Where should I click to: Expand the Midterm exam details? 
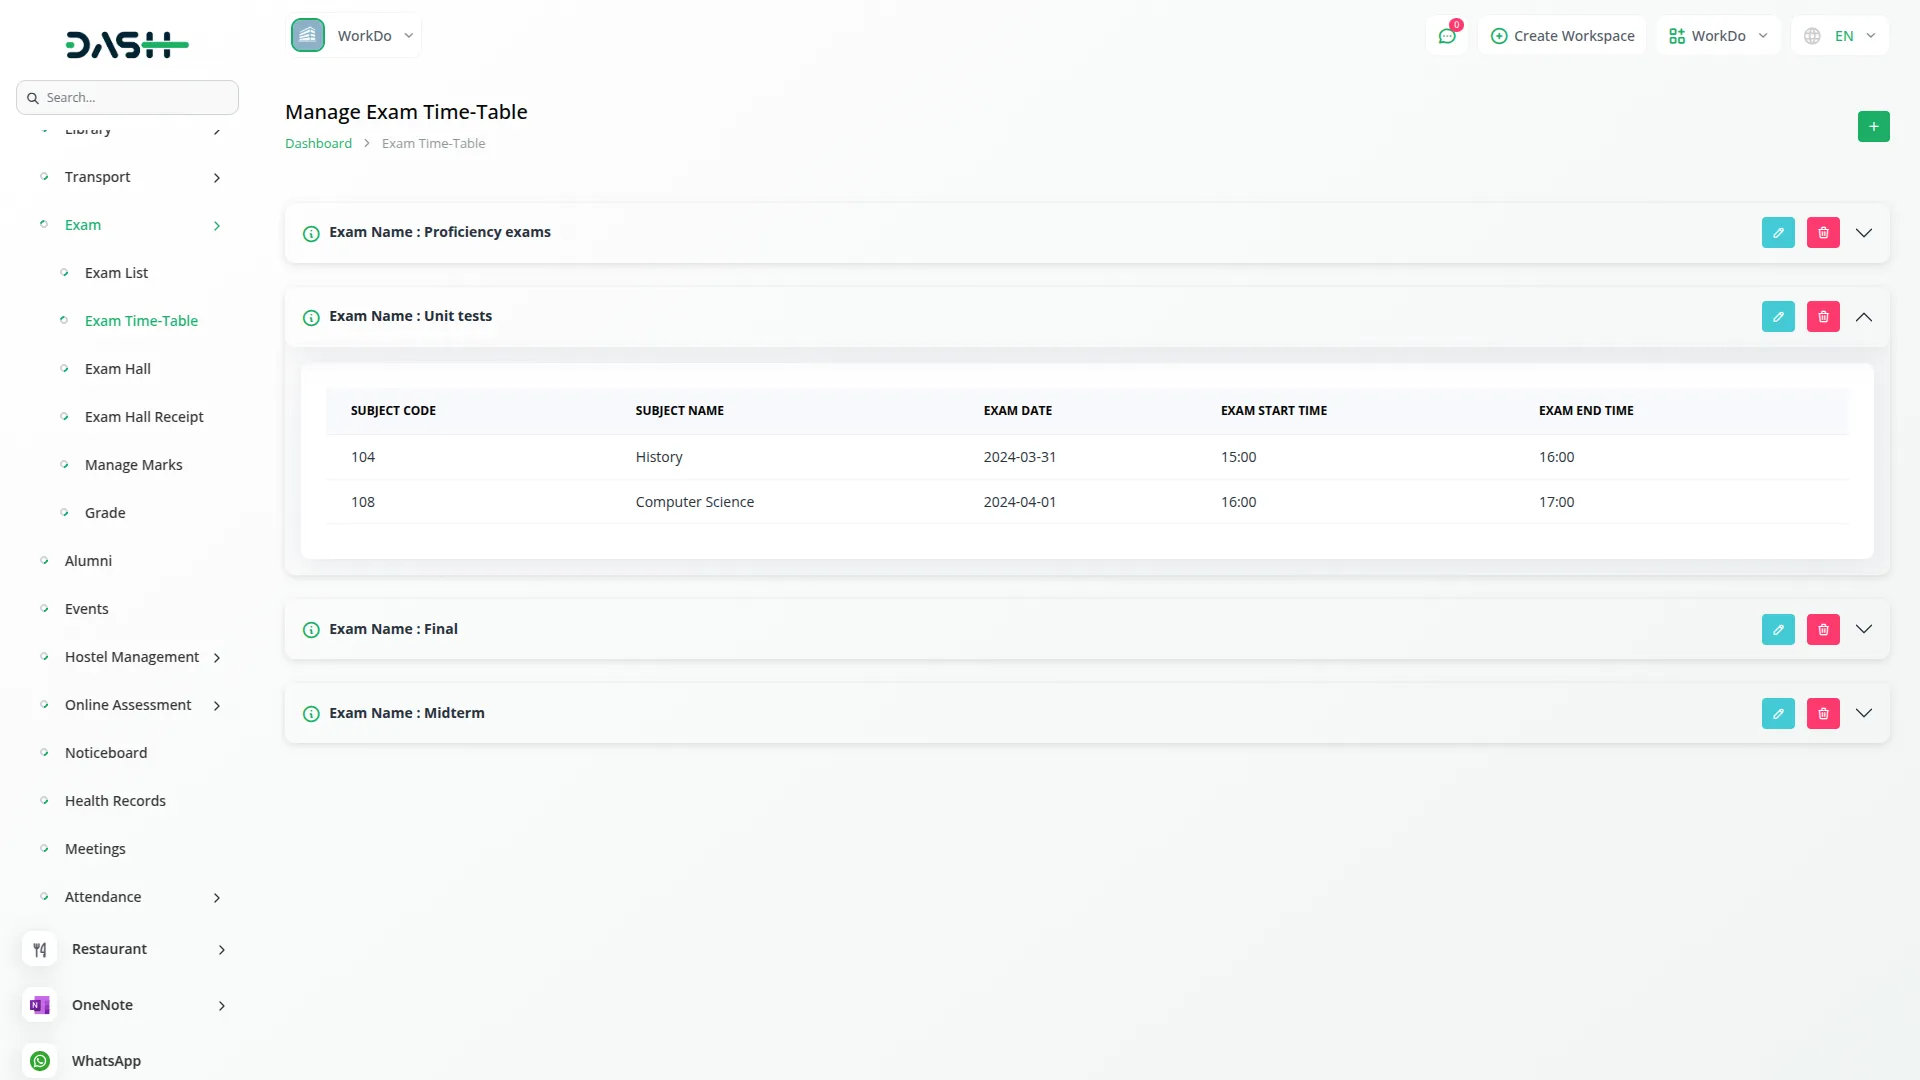pos(1863,713)
